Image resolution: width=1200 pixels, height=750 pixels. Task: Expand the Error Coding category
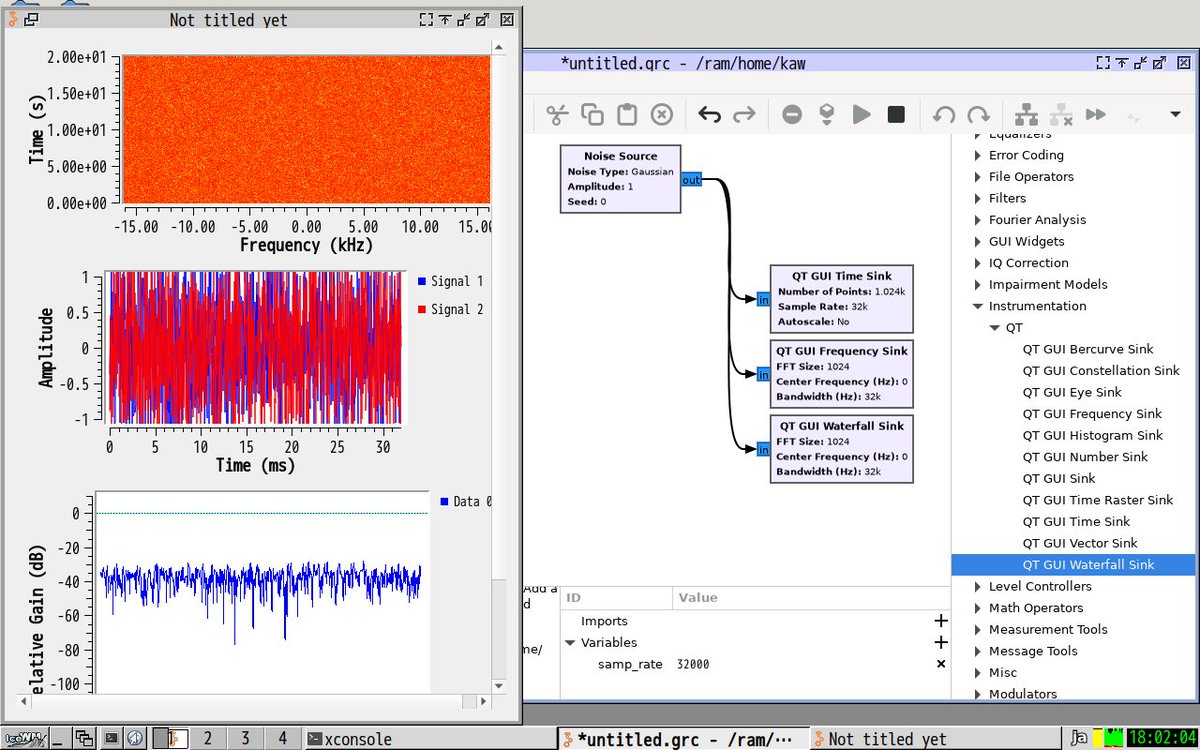click(978, 155)
